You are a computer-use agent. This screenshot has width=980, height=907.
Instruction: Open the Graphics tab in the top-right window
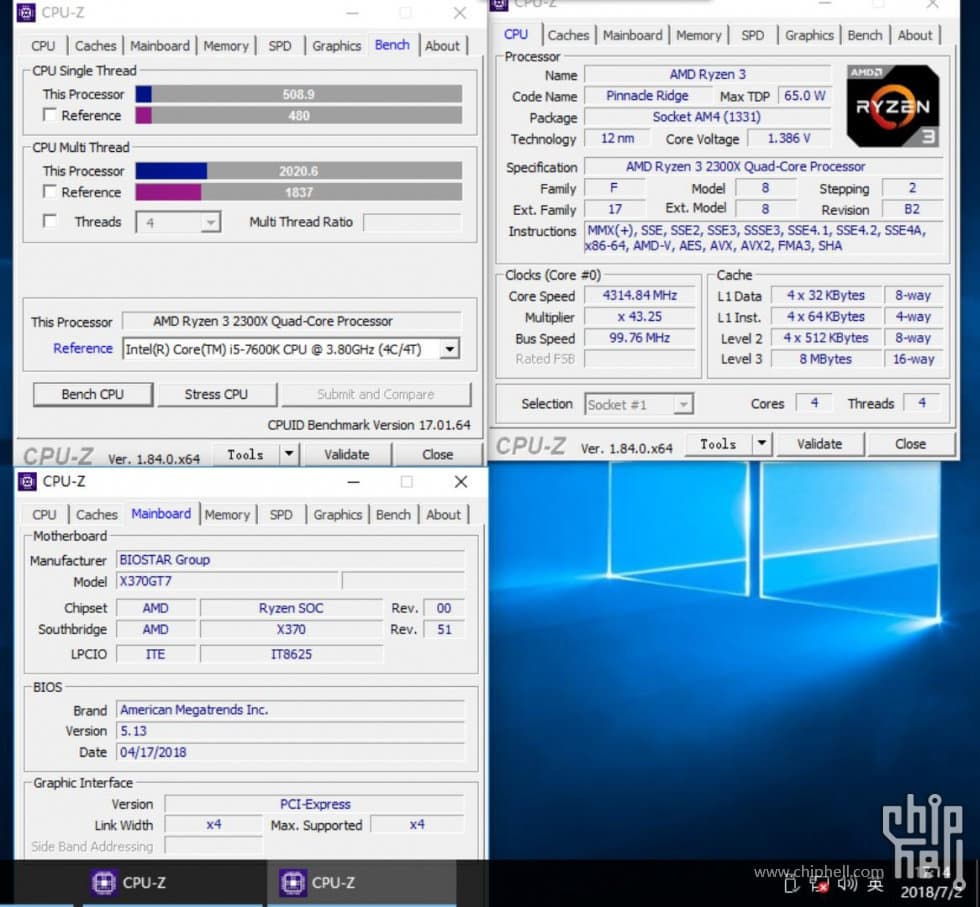(x=809, y=35)
